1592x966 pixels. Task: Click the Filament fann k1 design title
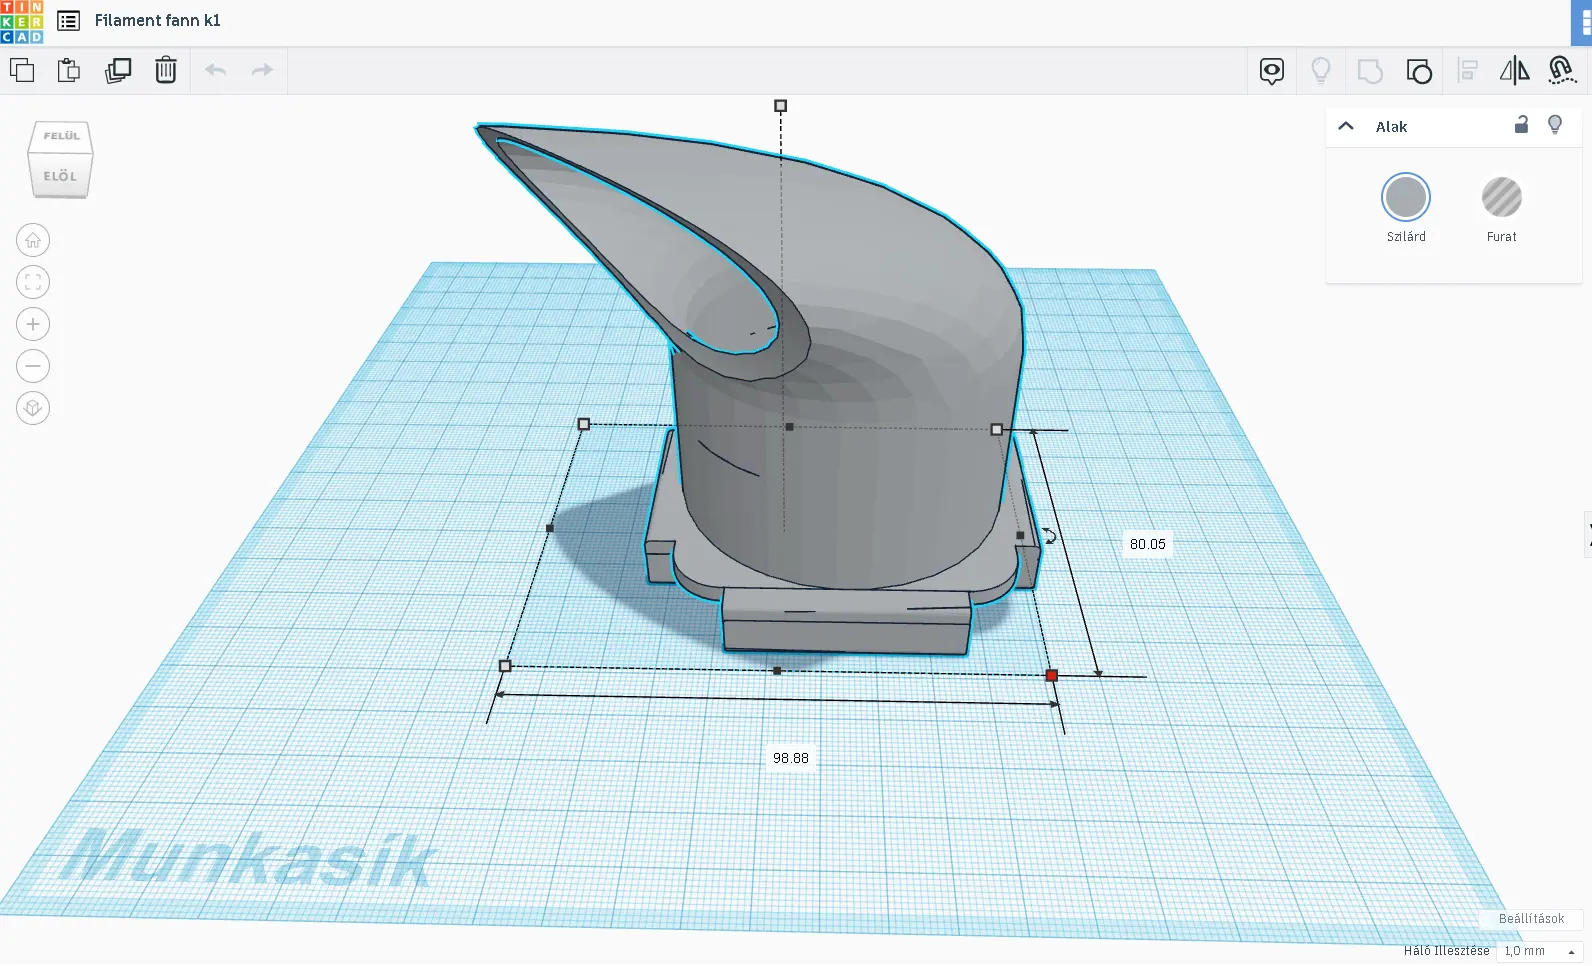[158, 20]
